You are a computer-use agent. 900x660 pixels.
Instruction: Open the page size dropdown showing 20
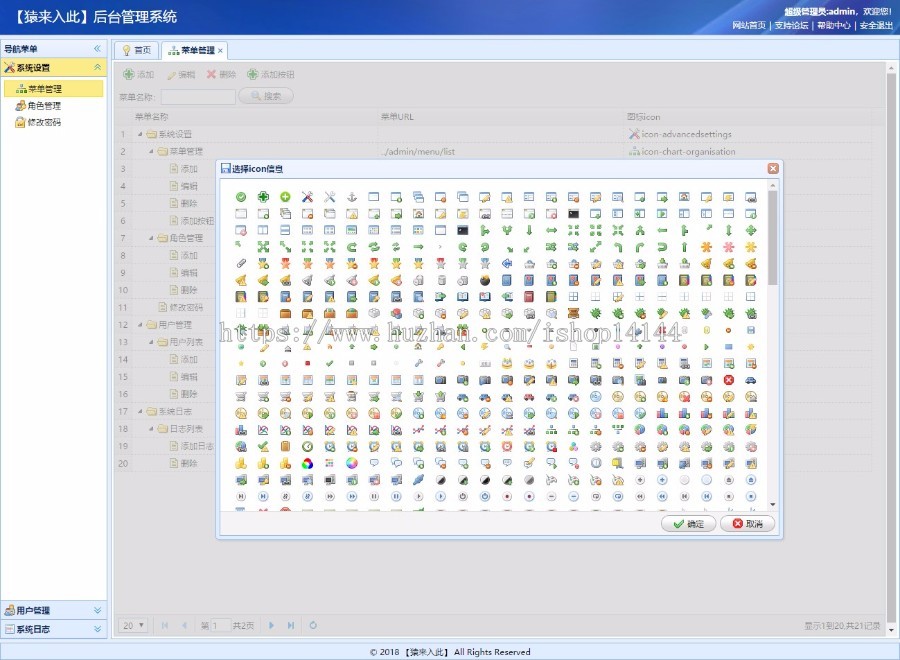(133, 625)
